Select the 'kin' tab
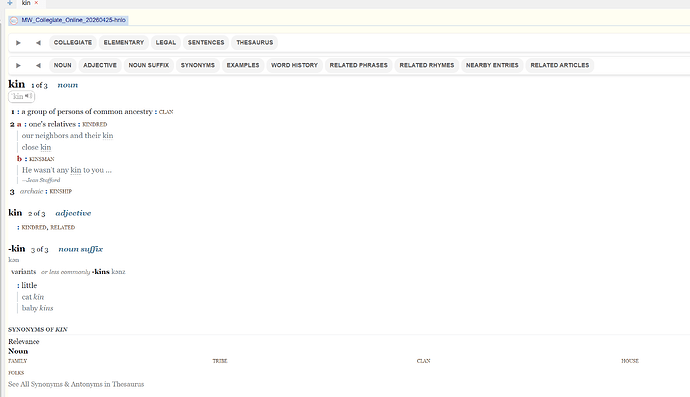The height and width of the screenshot is (397, 690). (26, 3)
